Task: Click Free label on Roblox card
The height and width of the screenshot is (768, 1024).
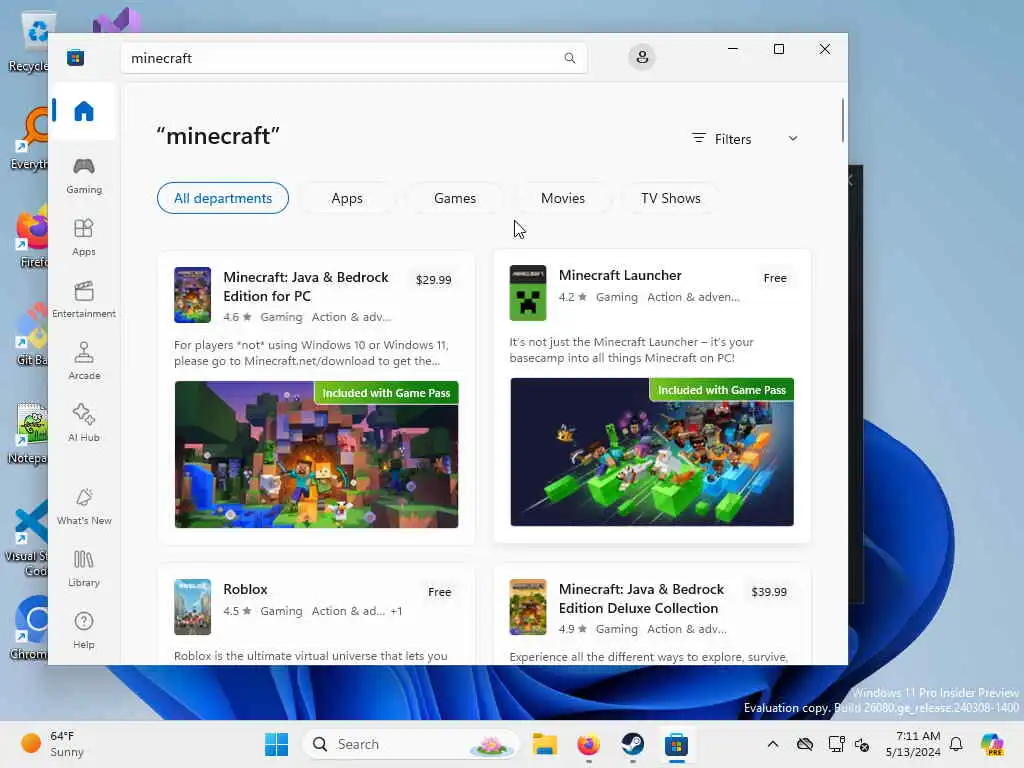Action: click(439, 592)
